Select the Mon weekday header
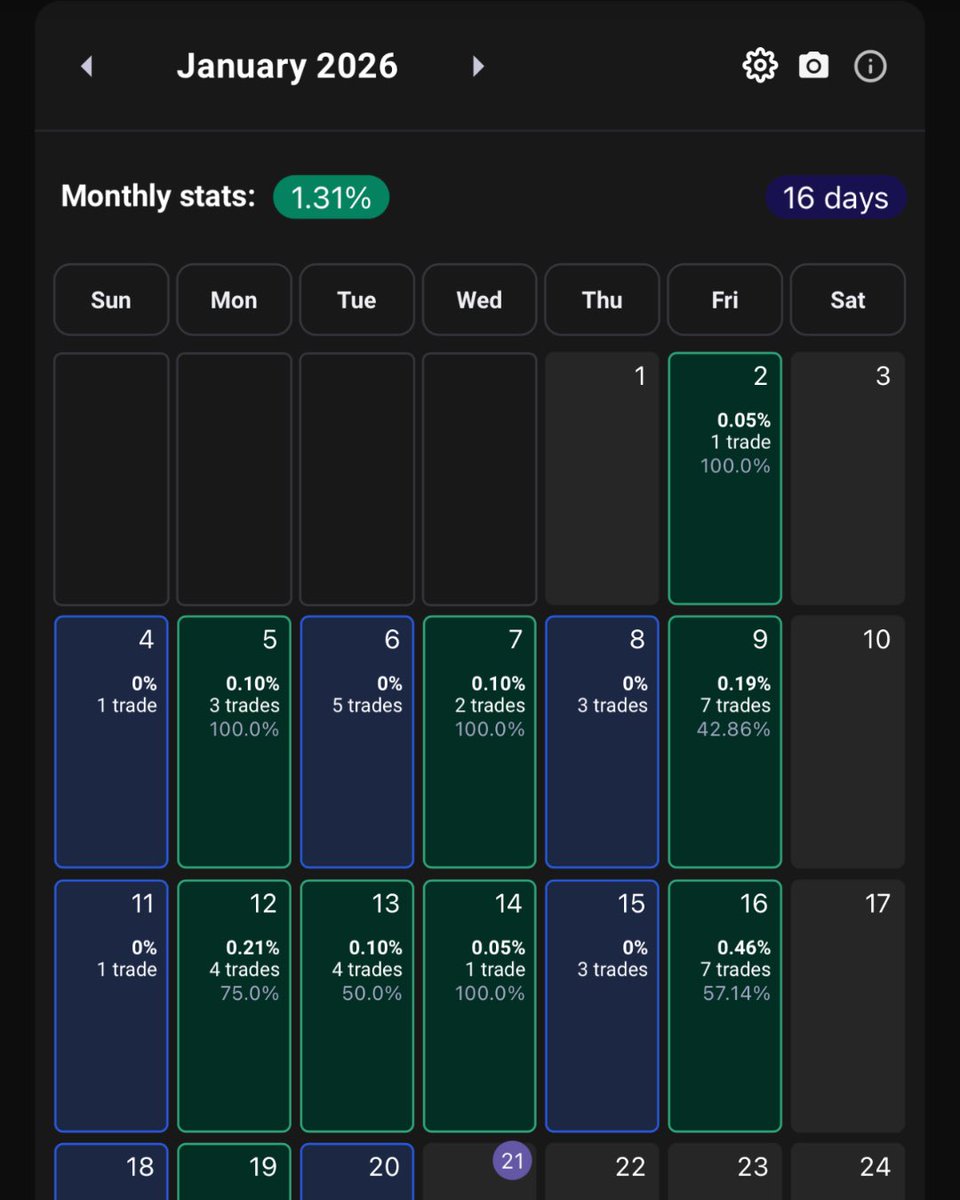Viewport: 960px width, 1200px height. pyautogui.click(x=234, y=299)
